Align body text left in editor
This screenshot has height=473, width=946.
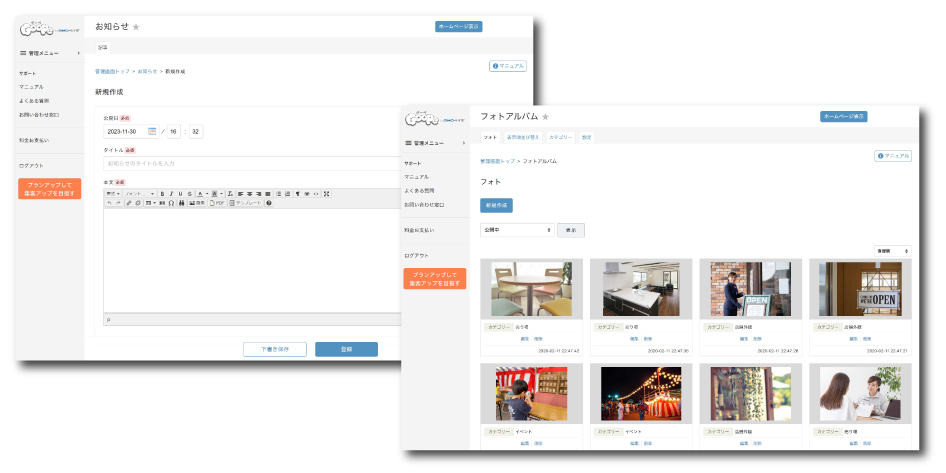point(240,194)
